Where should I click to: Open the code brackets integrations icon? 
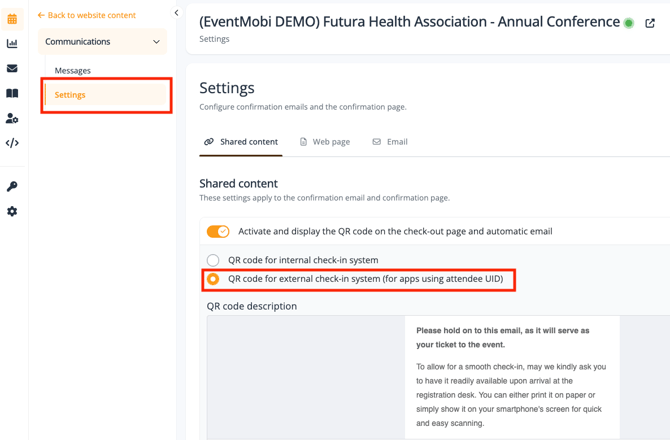coord(12,143)
